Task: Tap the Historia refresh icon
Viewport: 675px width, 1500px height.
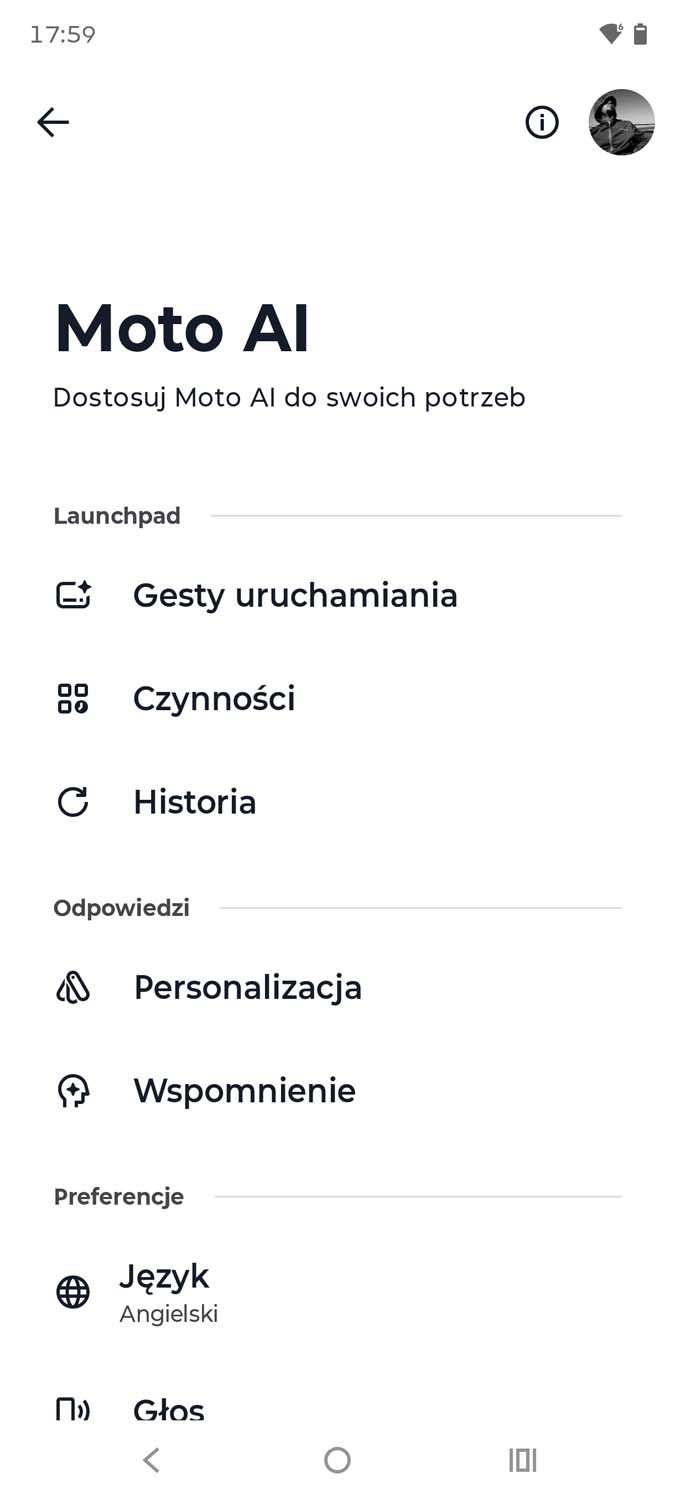Action: [73, 802]
